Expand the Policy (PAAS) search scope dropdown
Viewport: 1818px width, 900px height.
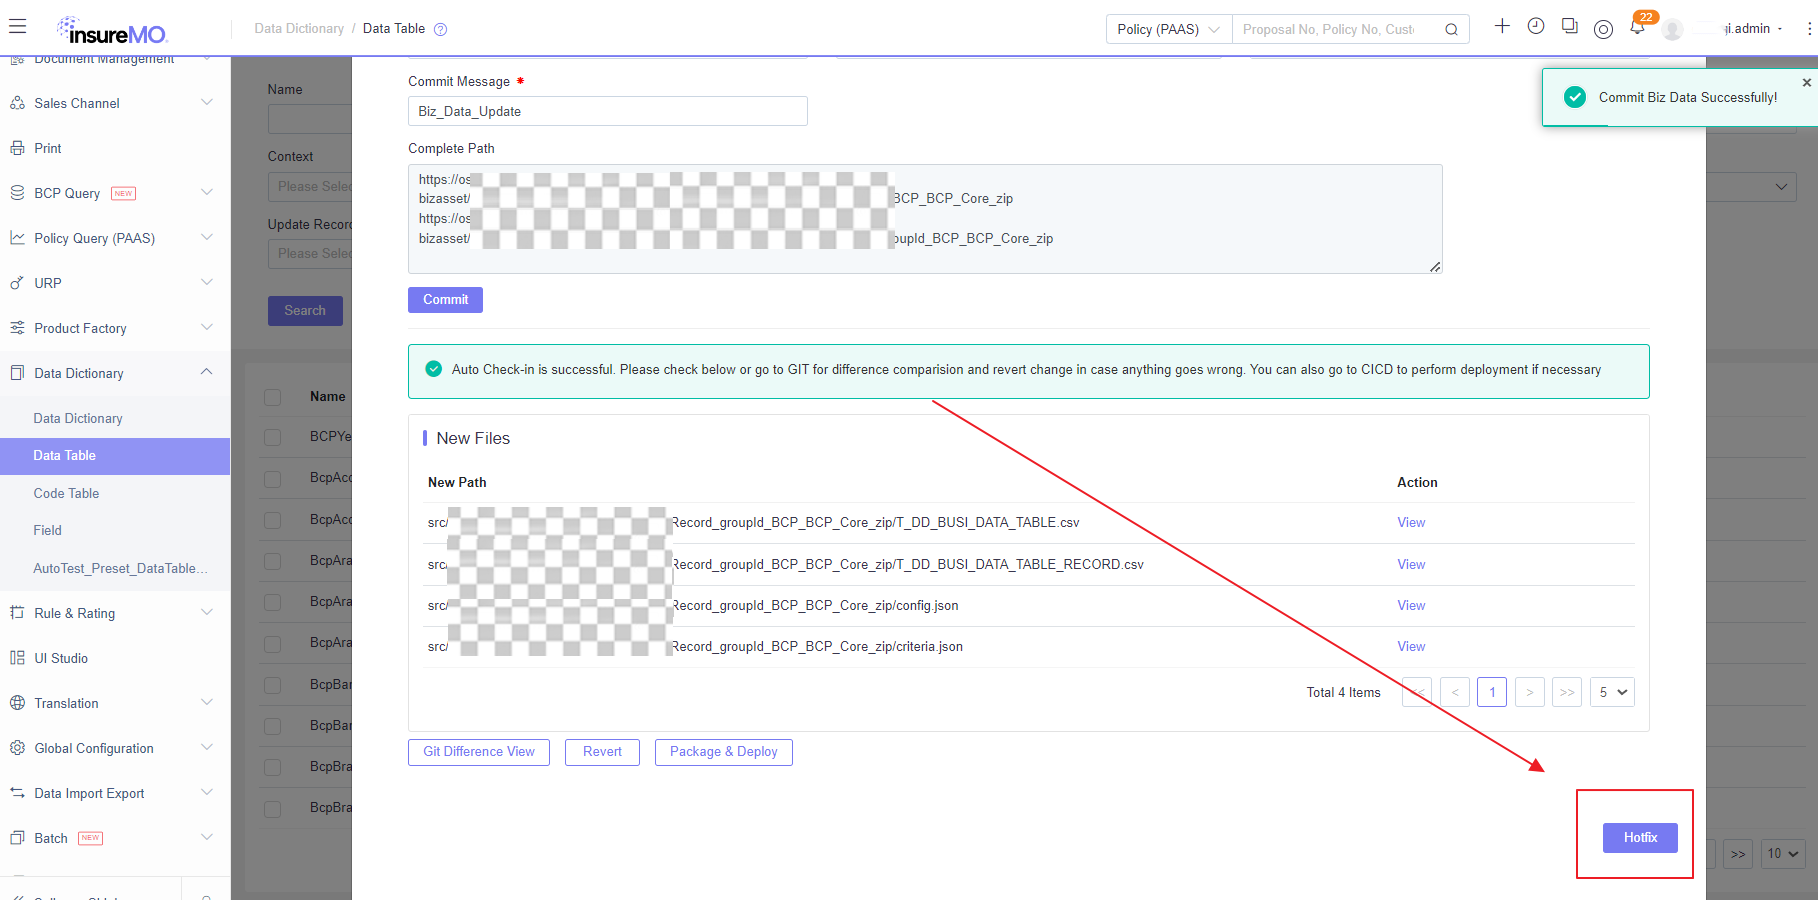(x=1167, y=29)
